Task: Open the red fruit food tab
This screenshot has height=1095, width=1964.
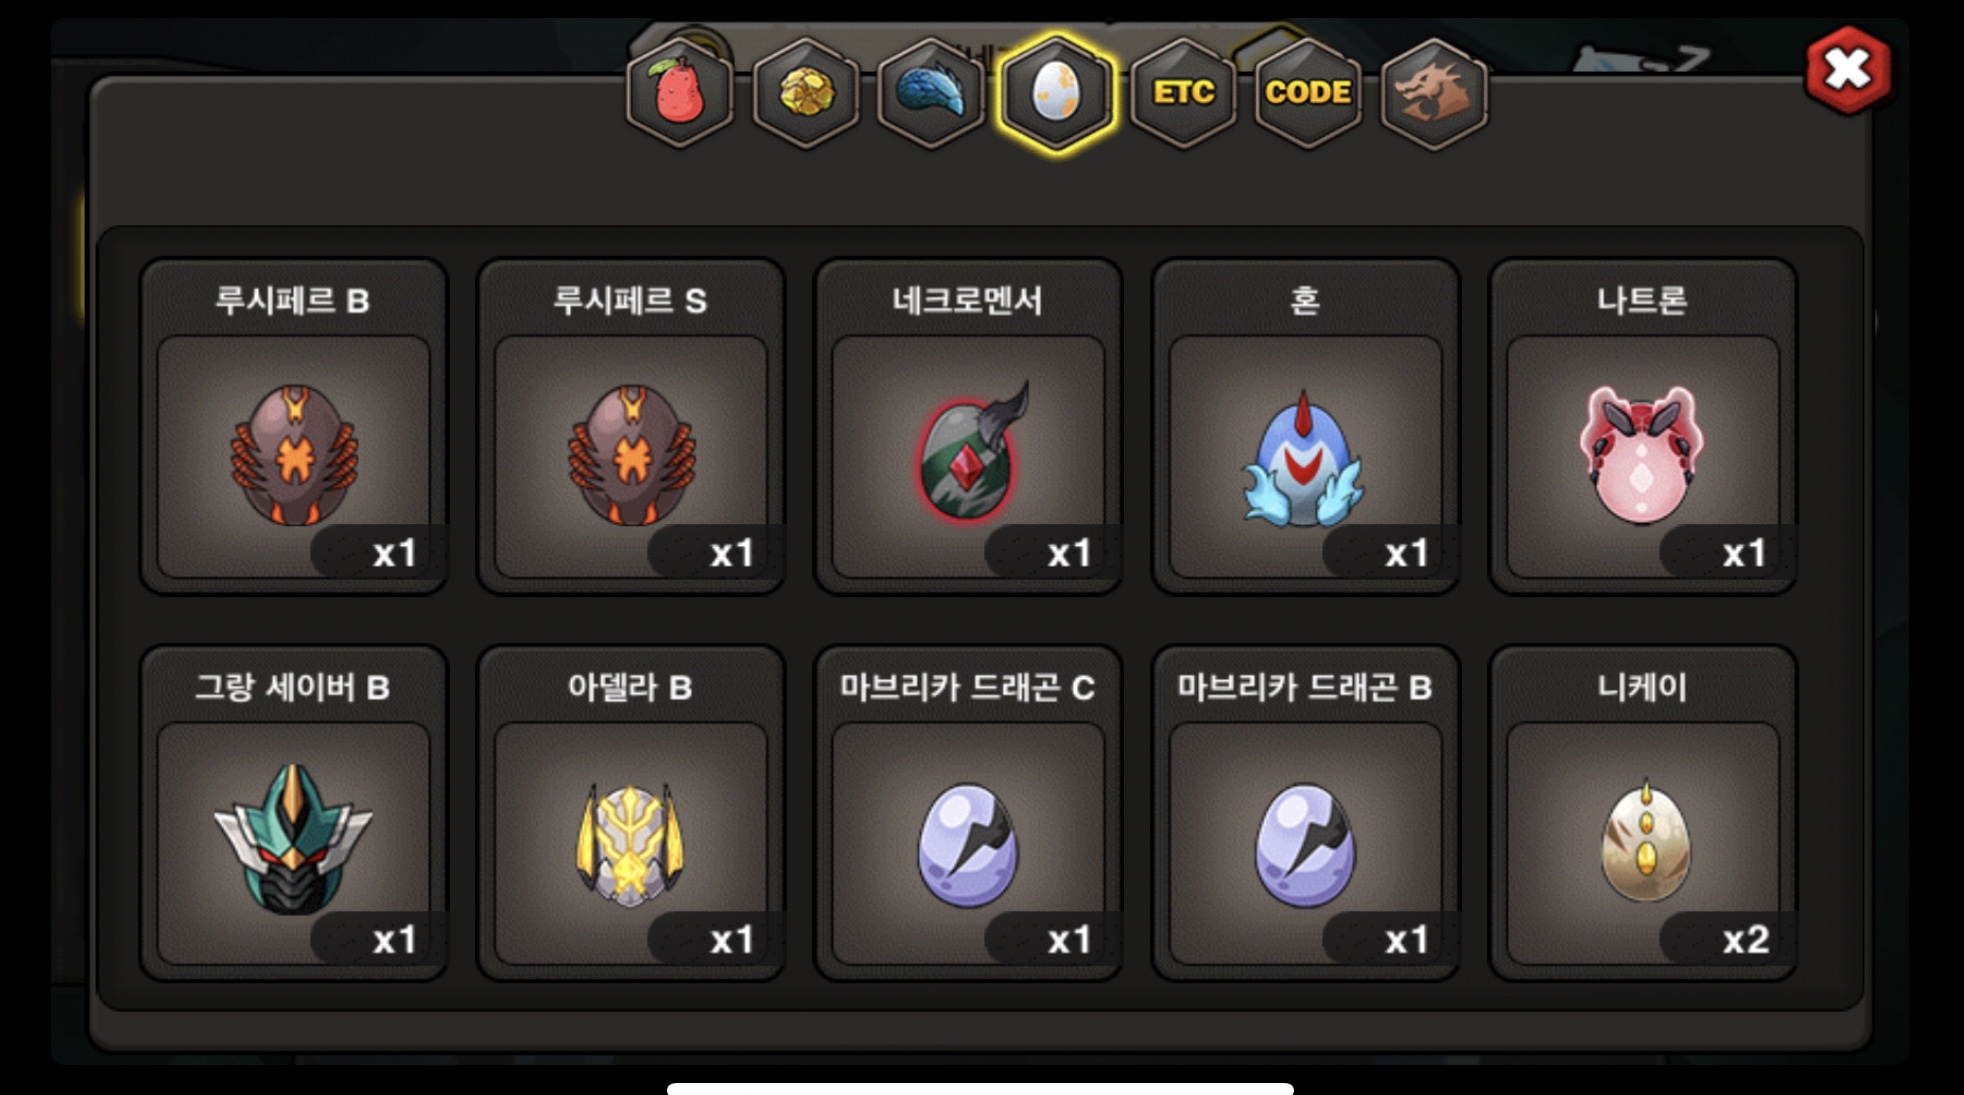Action: click(x=680, y=93)
